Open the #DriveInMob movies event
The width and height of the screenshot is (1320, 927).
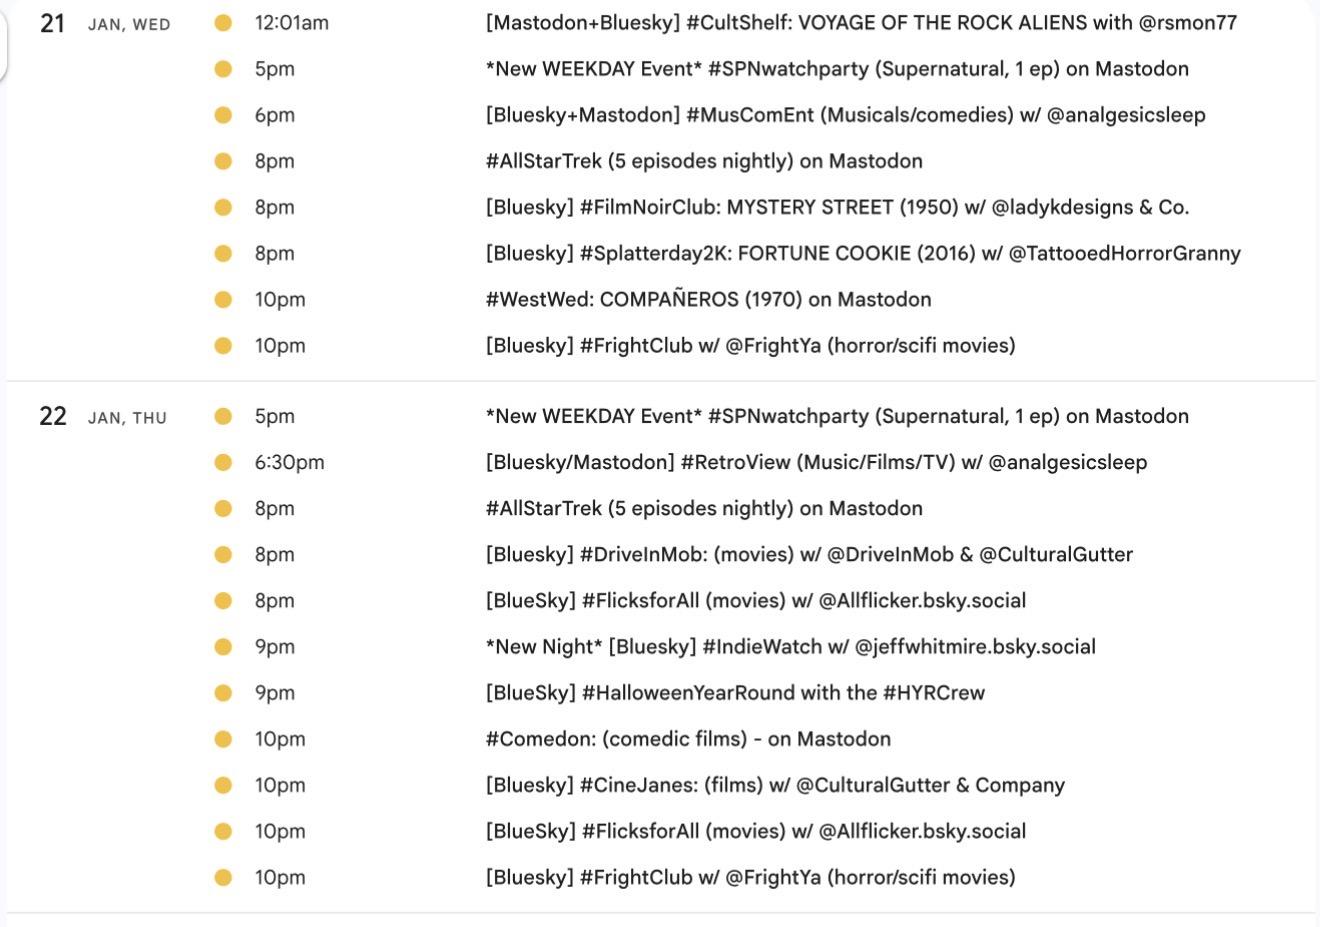809,555
